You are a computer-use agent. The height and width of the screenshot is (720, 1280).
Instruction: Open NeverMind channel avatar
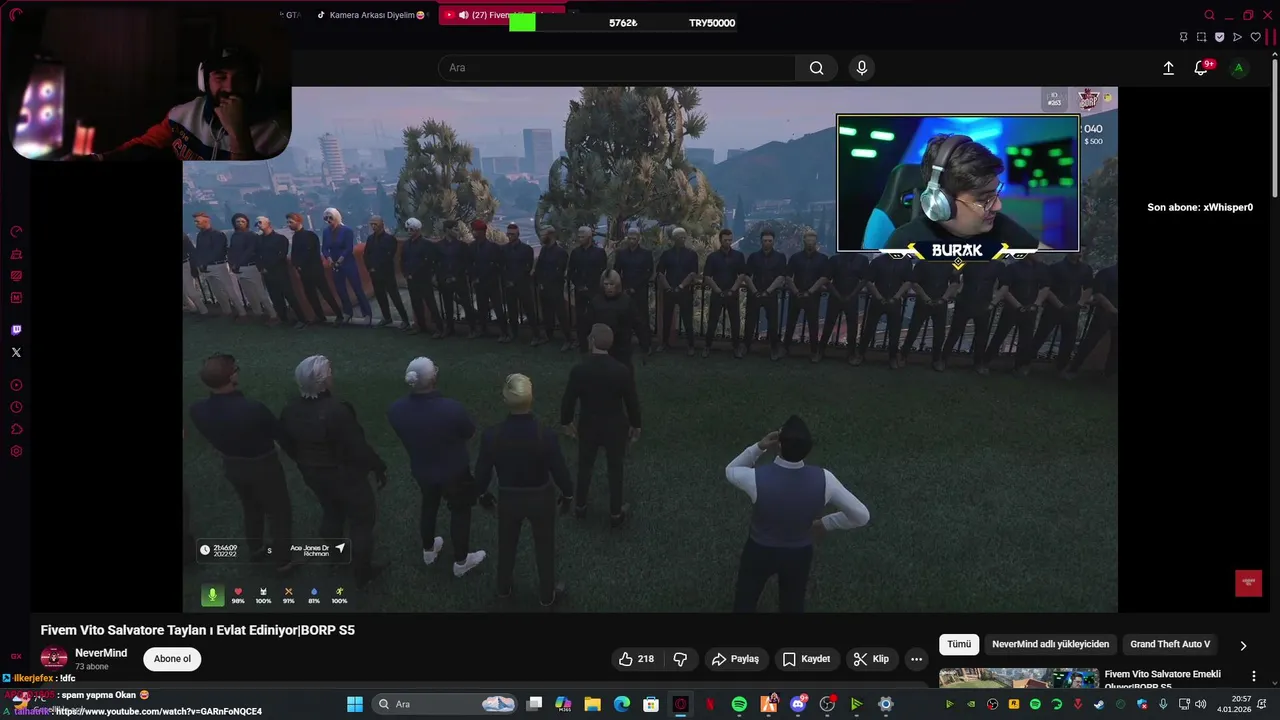[54, 658]
